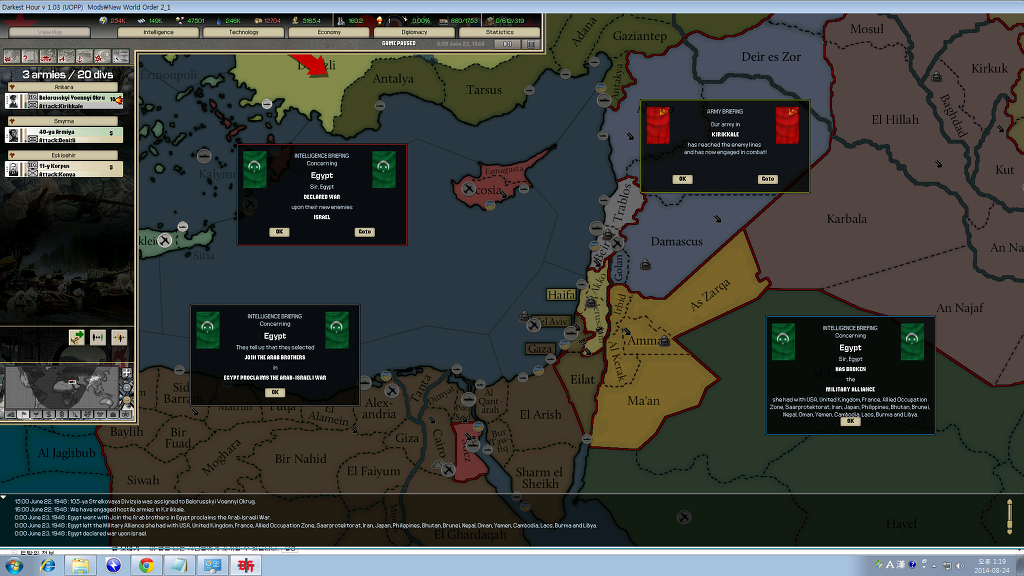The image size is (1024, 576).
Task: Select the briefcase map mode icon
Action: (112, 414)
